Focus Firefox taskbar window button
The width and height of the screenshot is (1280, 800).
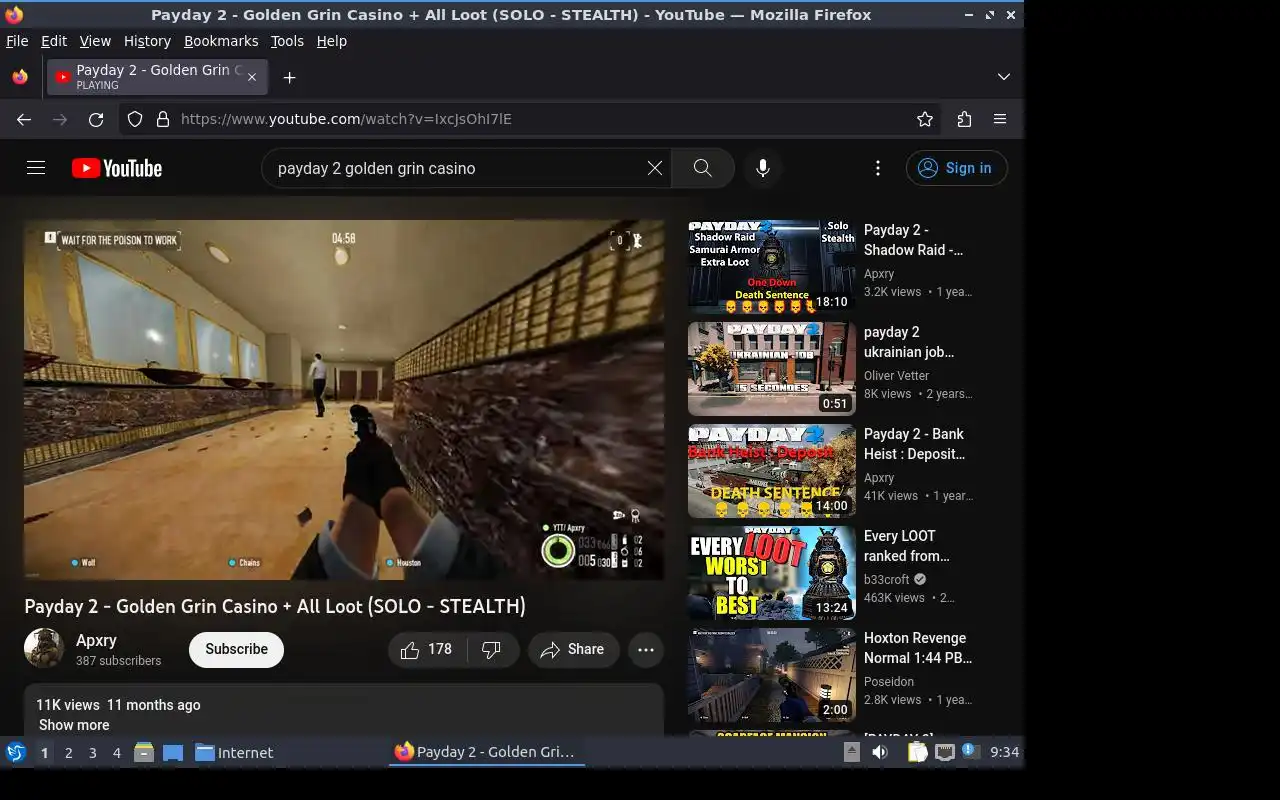tap(486, 752)
